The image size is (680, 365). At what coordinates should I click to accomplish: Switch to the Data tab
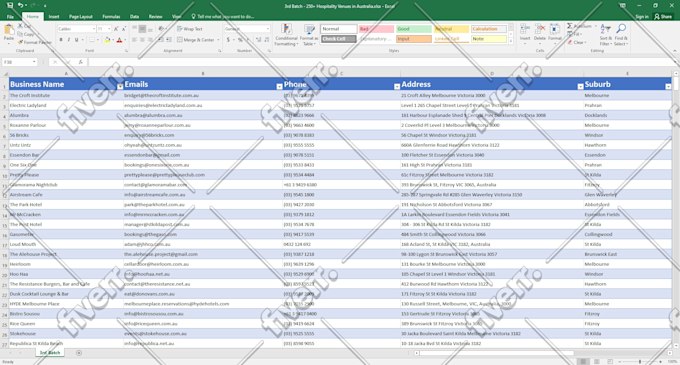pyautogui.click(x=134, y=16)
